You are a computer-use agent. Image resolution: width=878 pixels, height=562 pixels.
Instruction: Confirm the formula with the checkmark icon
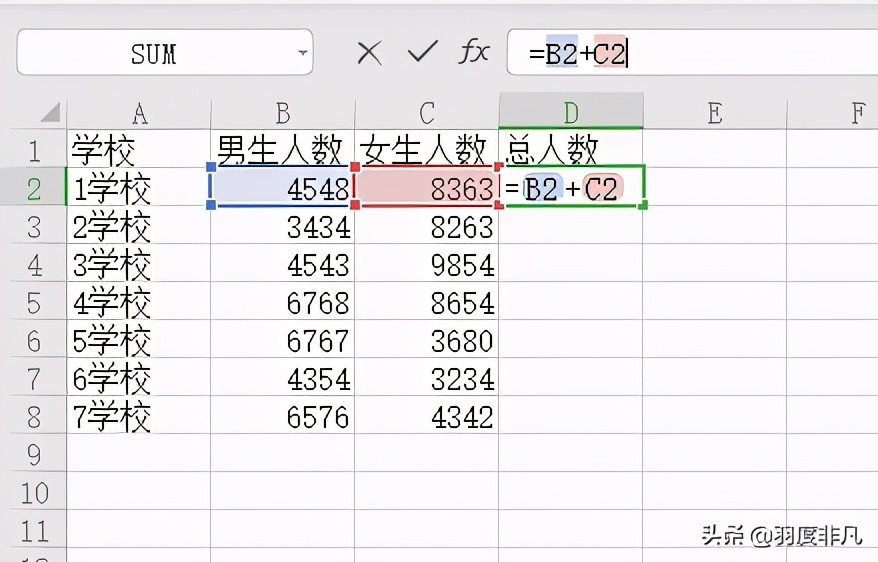click(x=423, y=51)
